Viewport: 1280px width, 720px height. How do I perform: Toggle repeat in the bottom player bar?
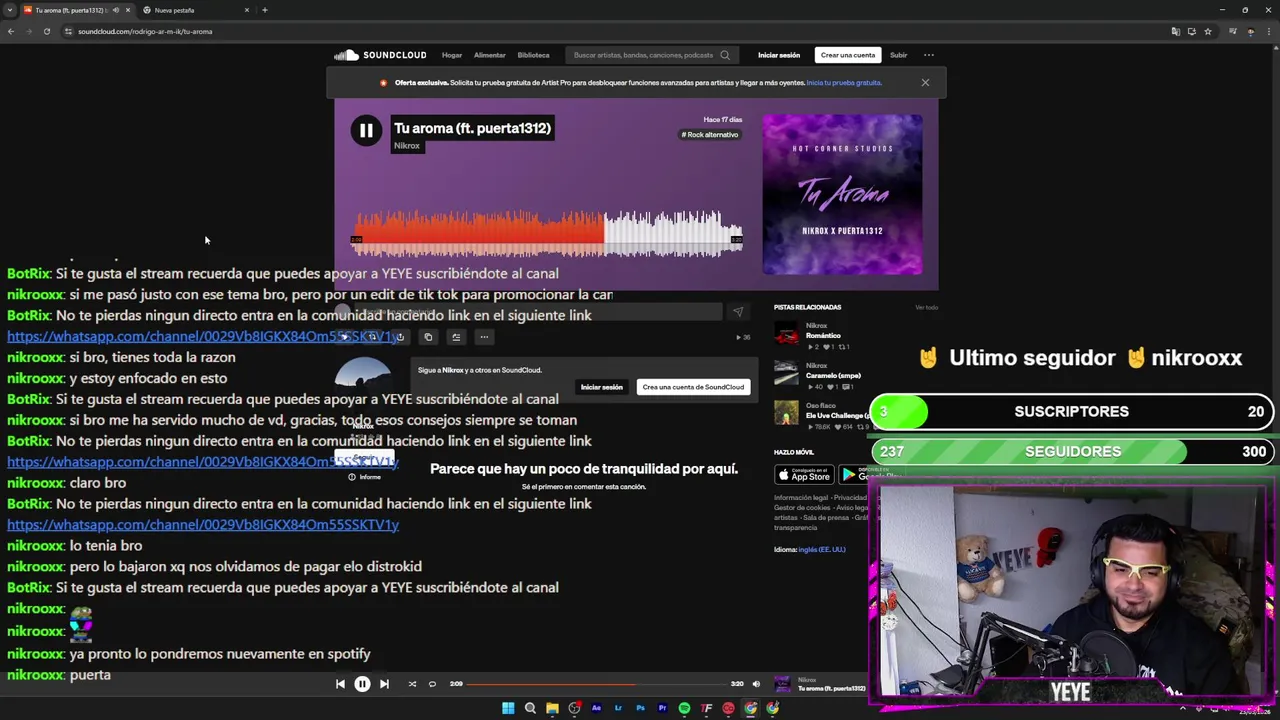(432, 684)
